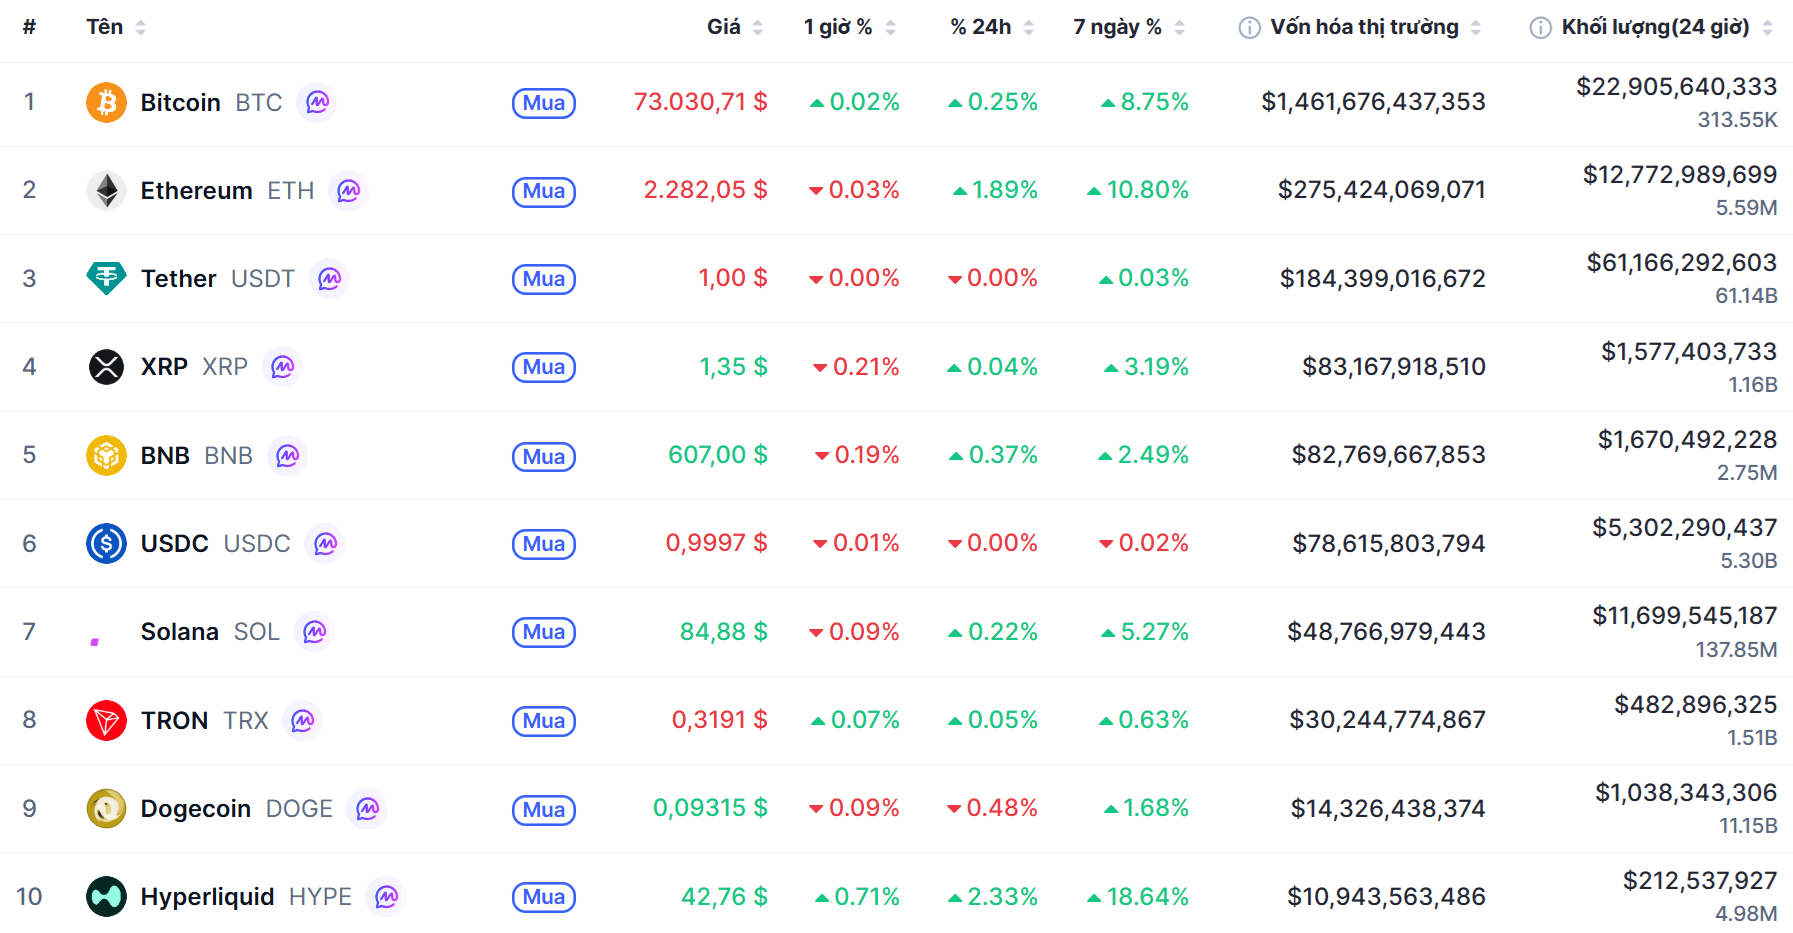Sort by the 1 giờ % column
The width and height of the screenshot is (1793, 933).
(x=838, y=27)
